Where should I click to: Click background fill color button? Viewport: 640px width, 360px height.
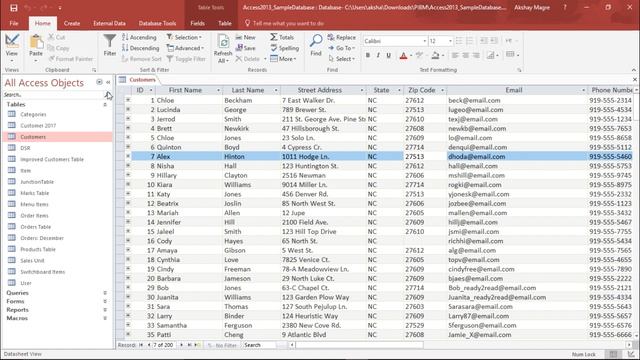click(x=436, y=55)
